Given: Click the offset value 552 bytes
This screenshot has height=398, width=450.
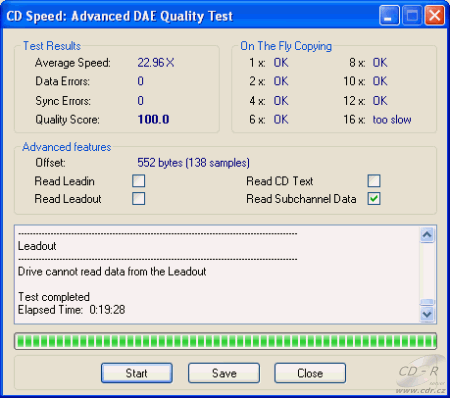Looking at the screenshot, I should [x=193, y=163].
